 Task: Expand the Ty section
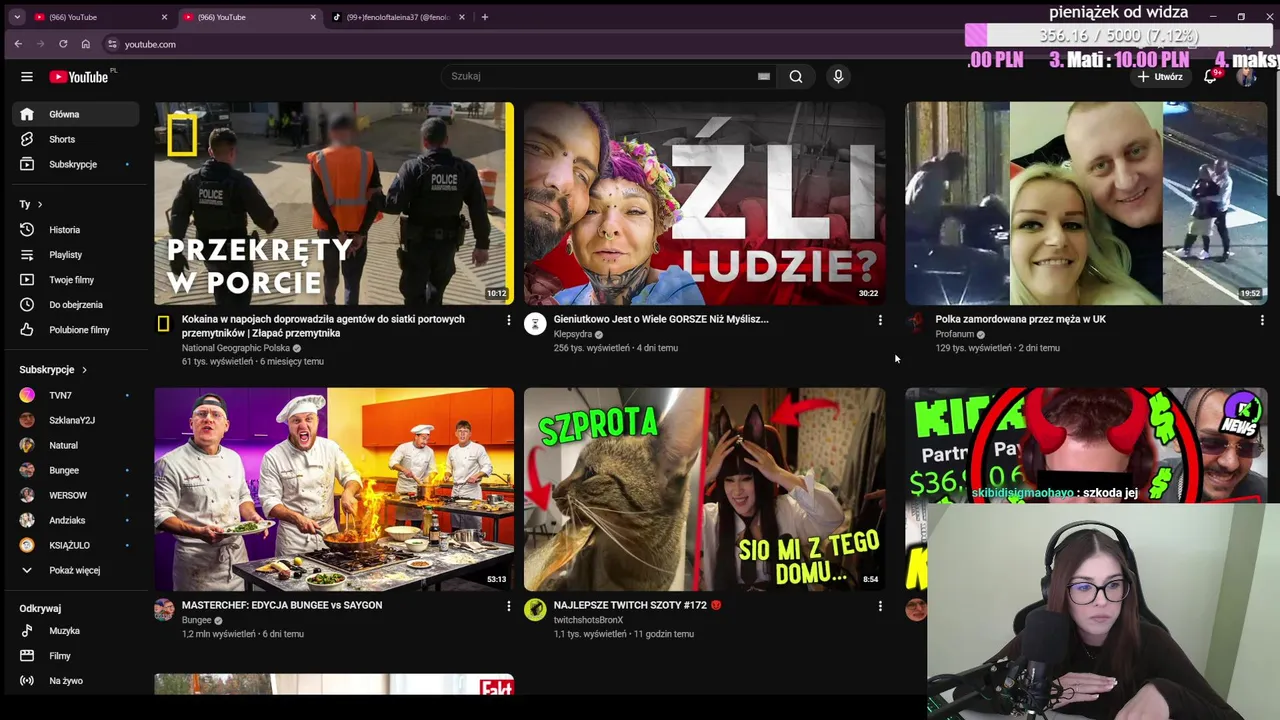pos(31,204)
